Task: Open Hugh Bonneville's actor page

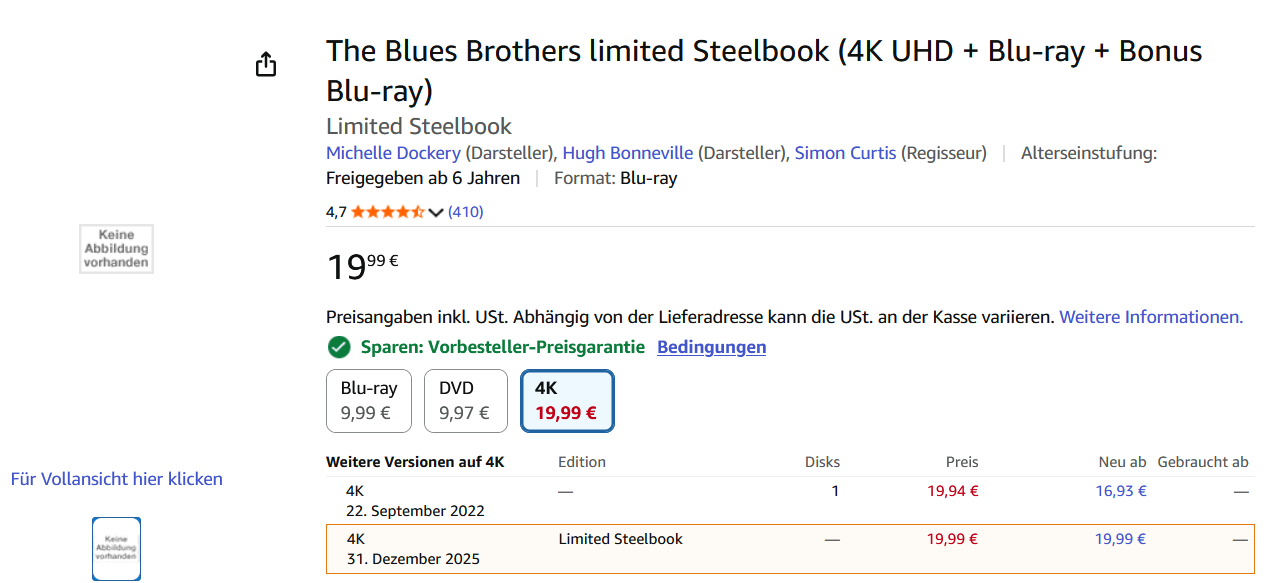Action: pyautogui.click(x=627, y=153)
